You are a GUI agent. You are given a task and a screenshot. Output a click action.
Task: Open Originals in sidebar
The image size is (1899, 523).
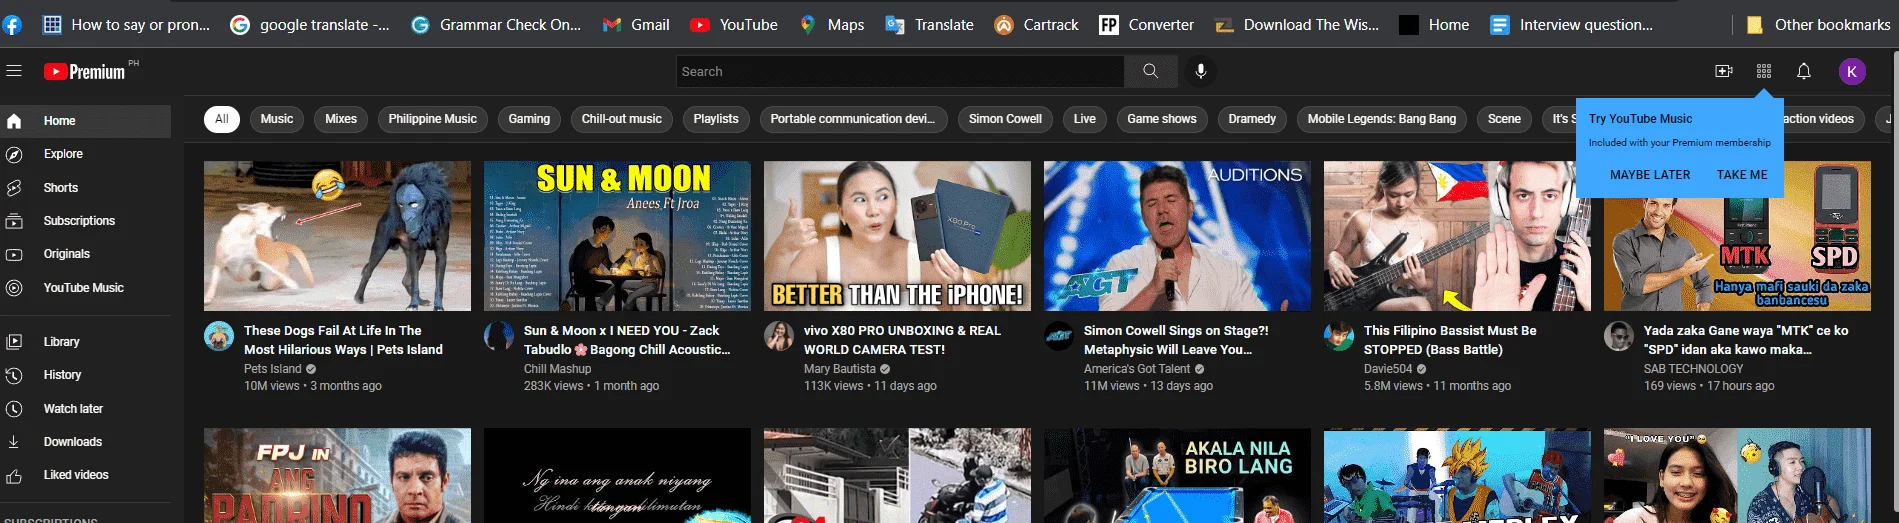pyautogui.click(x=86, y=254)
